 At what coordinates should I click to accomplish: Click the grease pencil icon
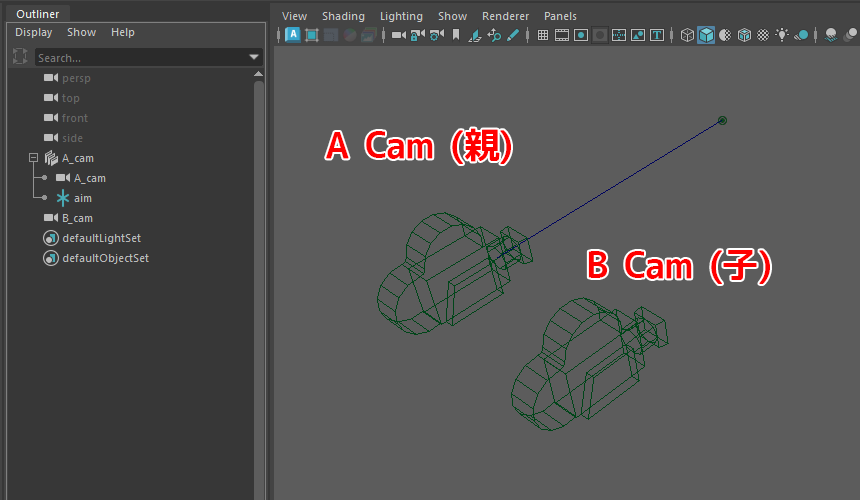[513, 35]
